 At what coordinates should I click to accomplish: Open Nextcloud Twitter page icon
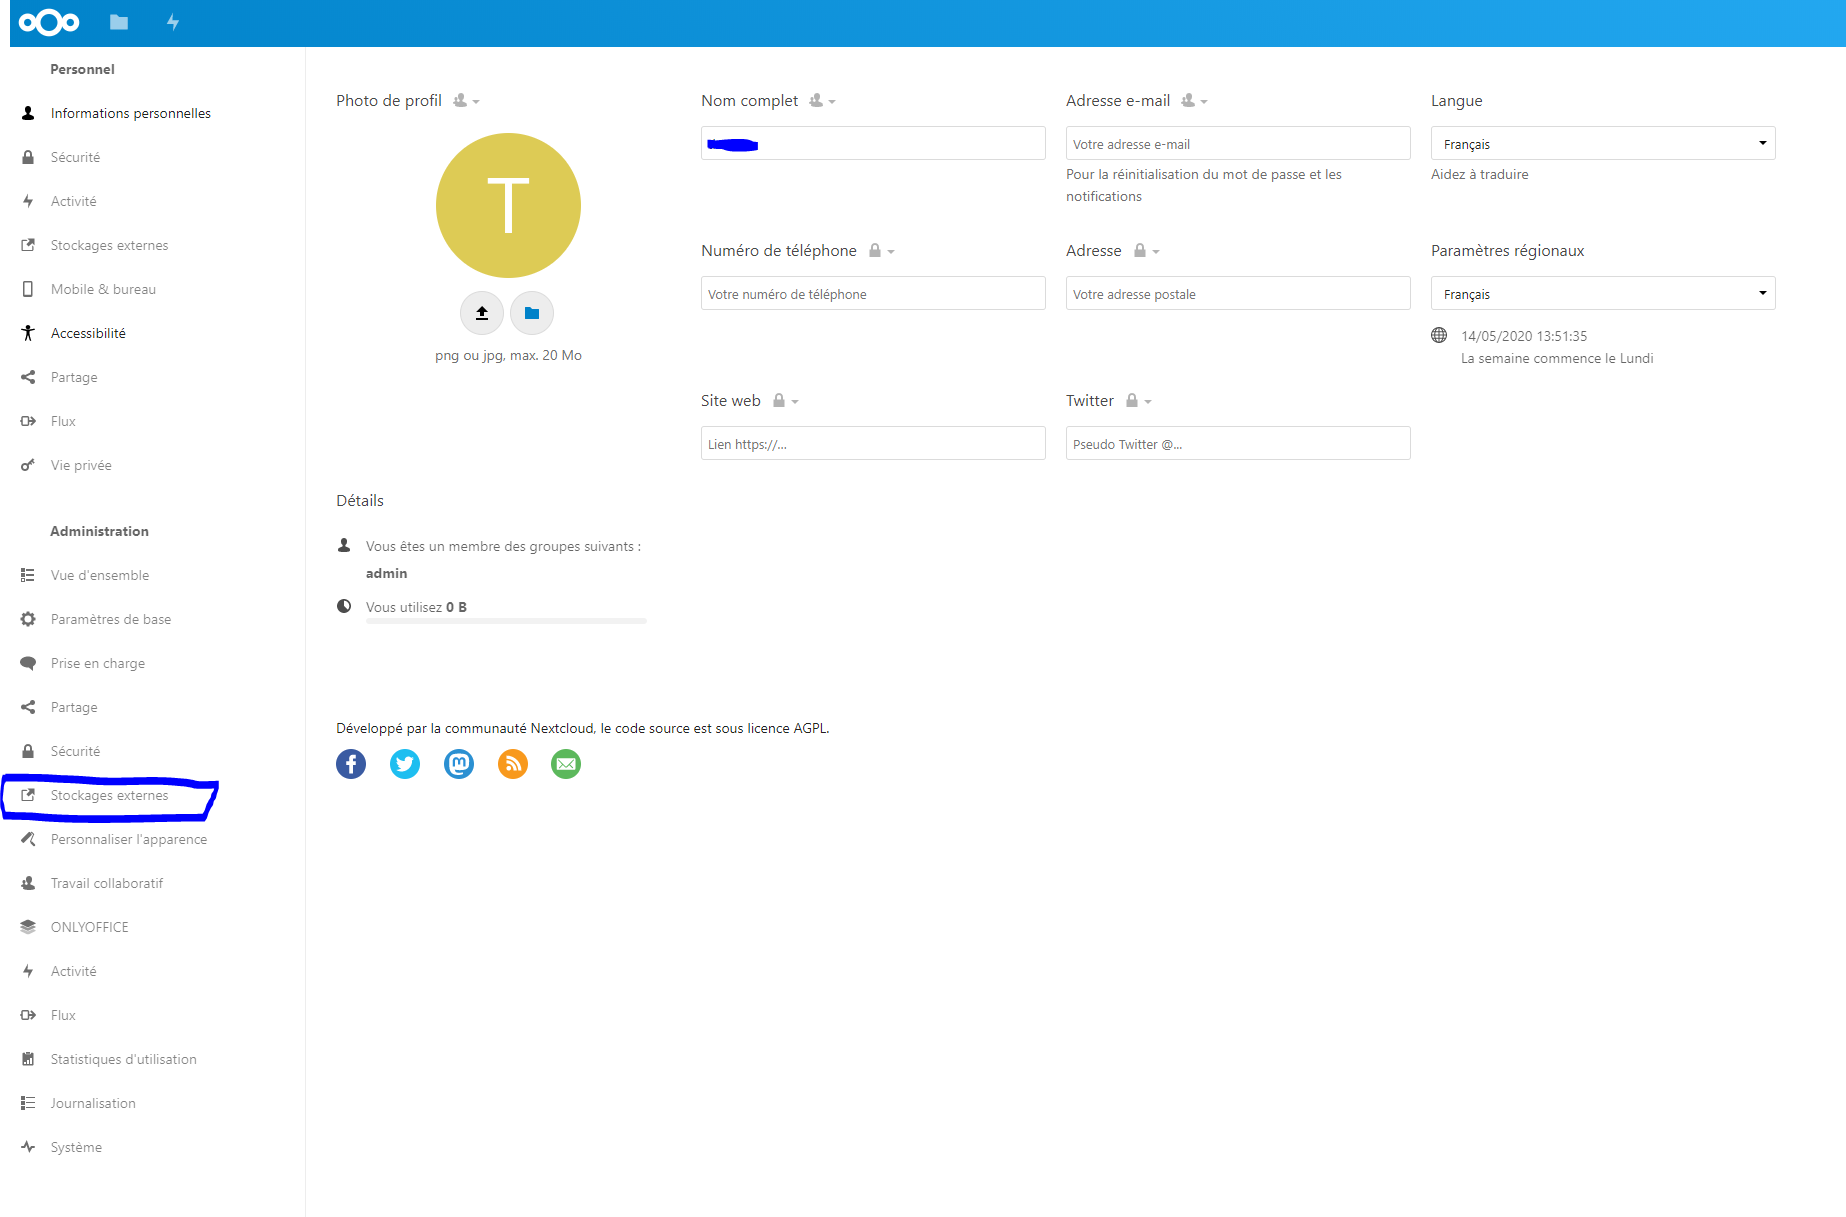pyautogui.click(x=405, y=764)
